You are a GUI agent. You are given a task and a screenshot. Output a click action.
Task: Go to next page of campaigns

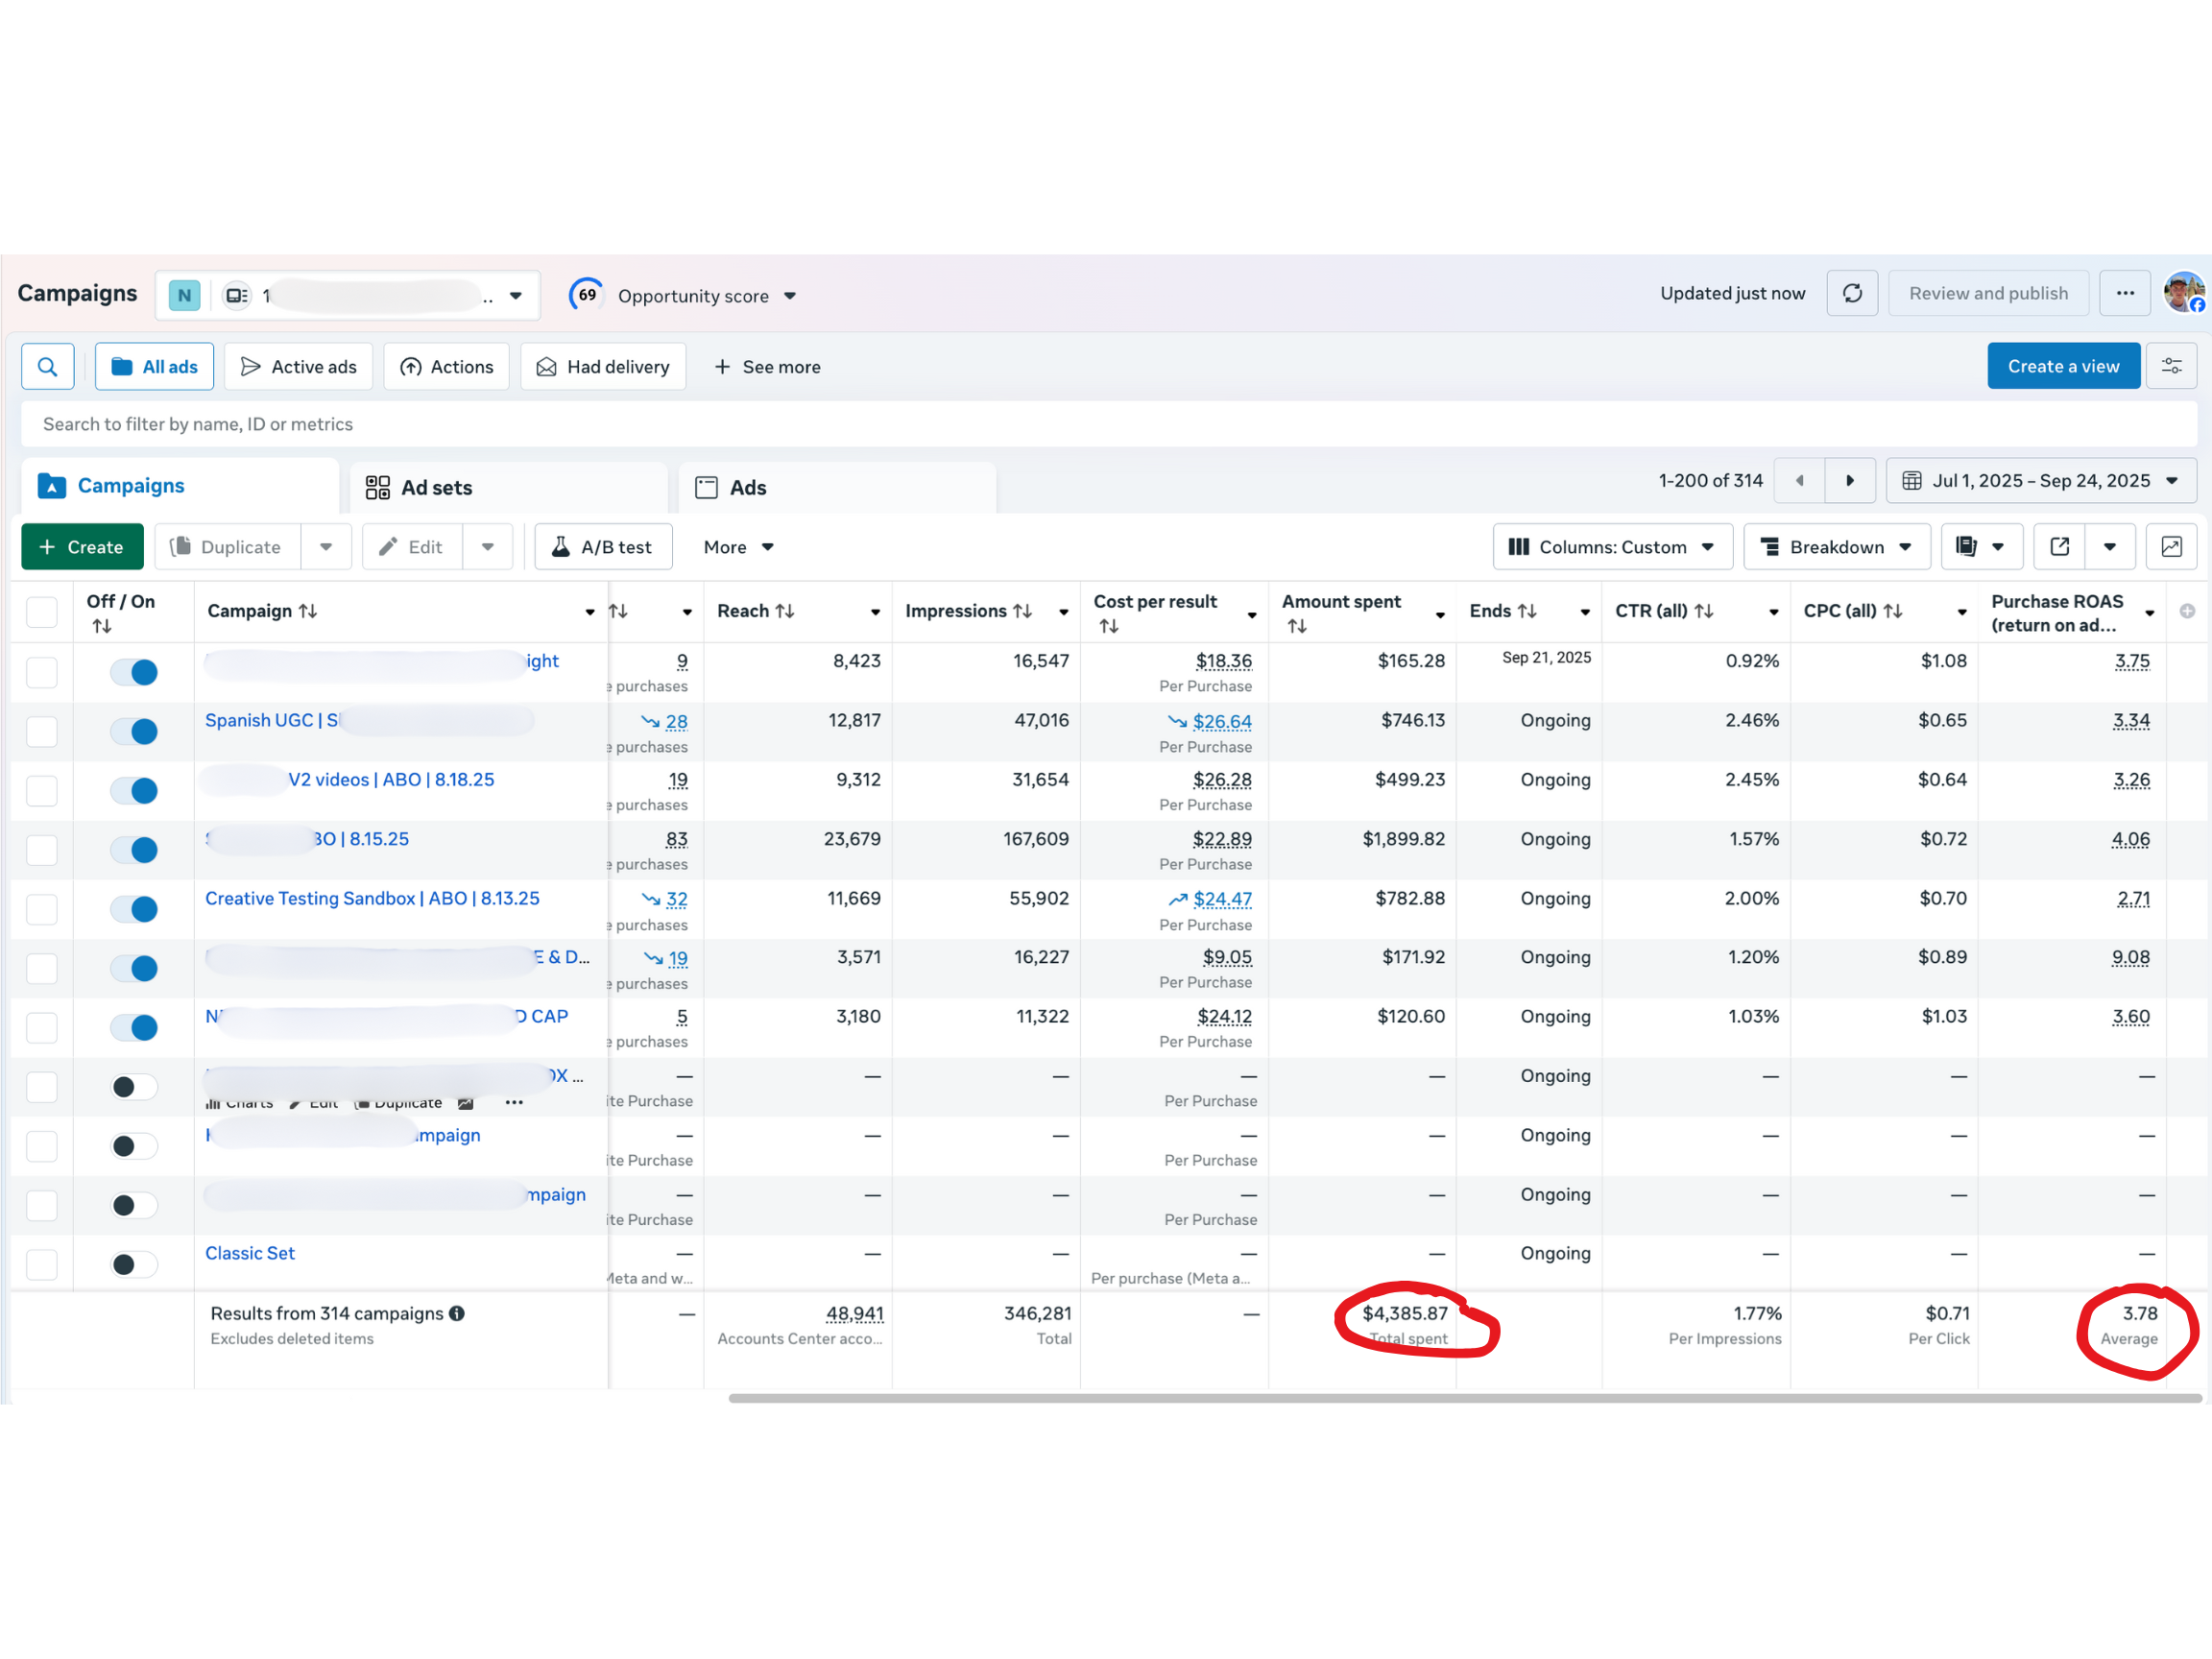pyautogui.click(x=1849, y=481)
